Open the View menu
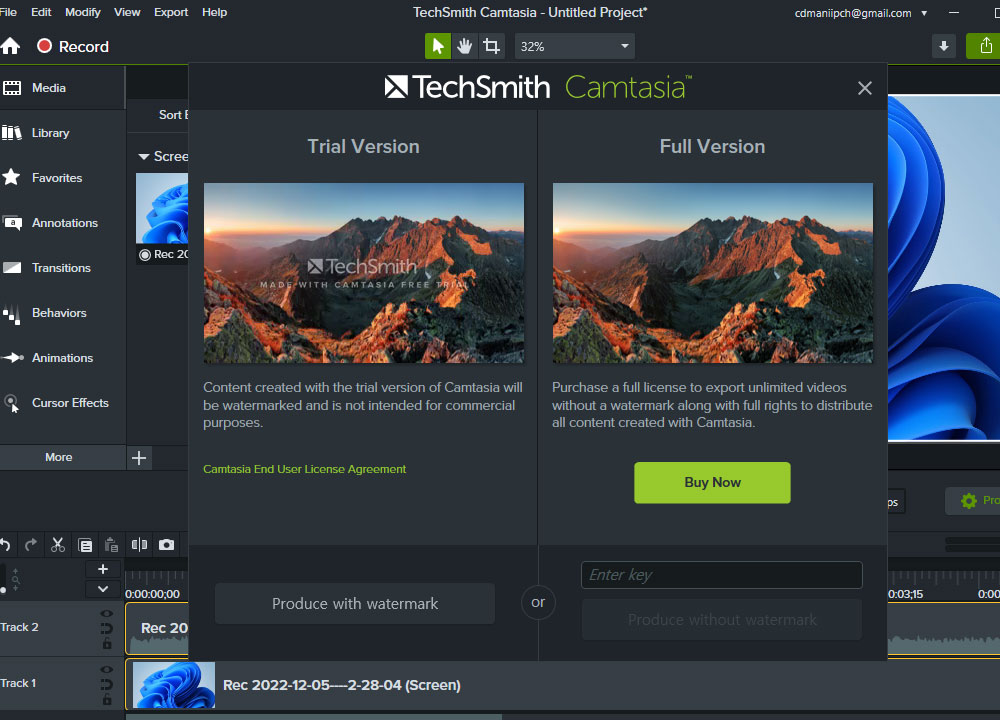The width and height of the screenshot is (1000, 720). click(127, 12)
